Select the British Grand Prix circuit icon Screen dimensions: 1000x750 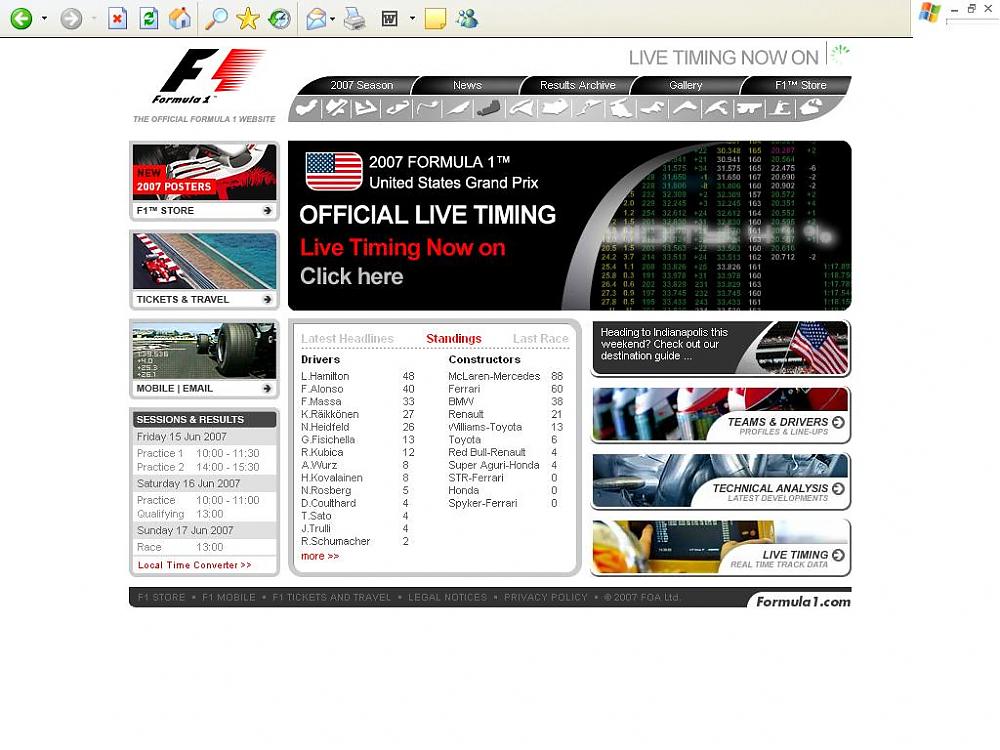pyautogui.click(x=554, y=108)
